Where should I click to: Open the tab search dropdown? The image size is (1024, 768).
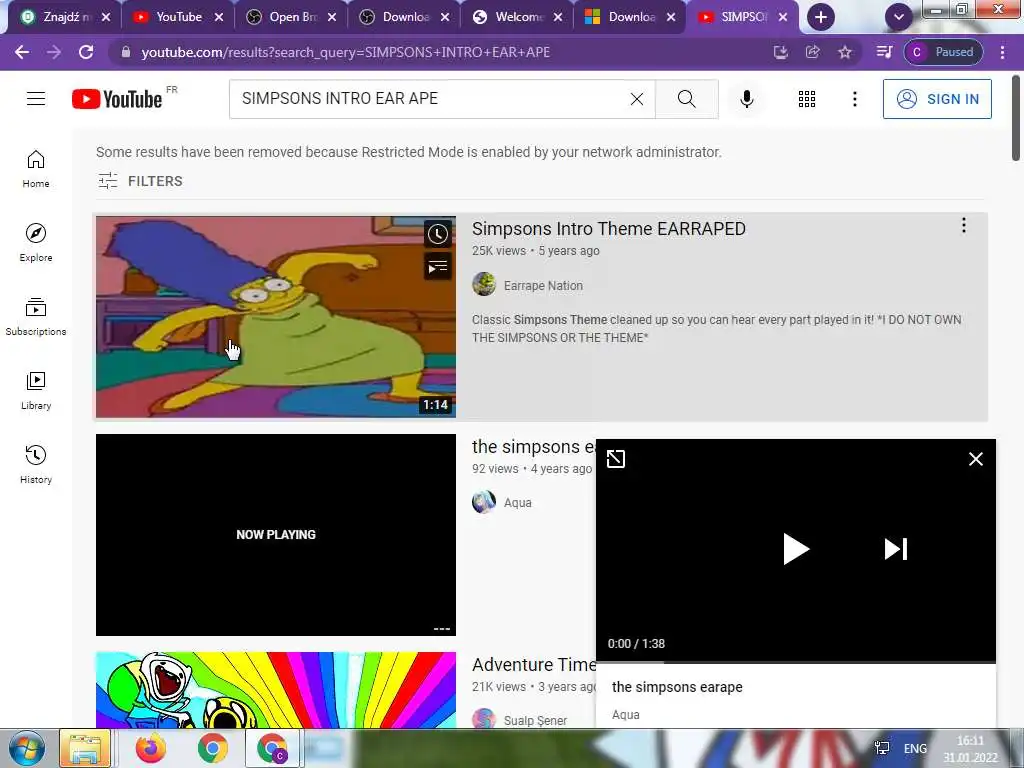click(899, 17)
